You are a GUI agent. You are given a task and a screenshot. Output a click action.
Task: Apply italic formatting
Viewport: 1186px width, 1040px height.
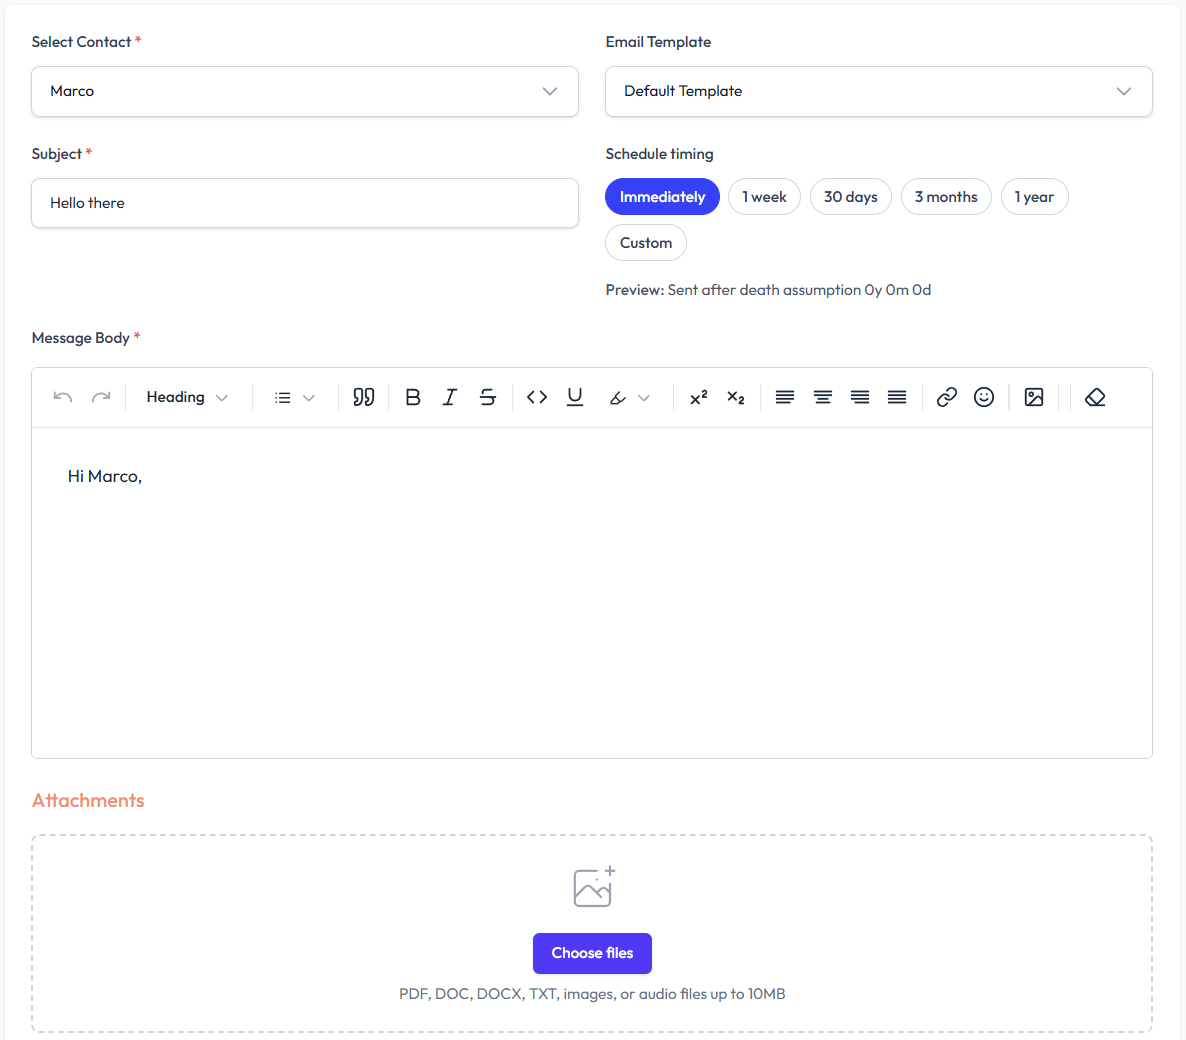click(x=450, y=397)
